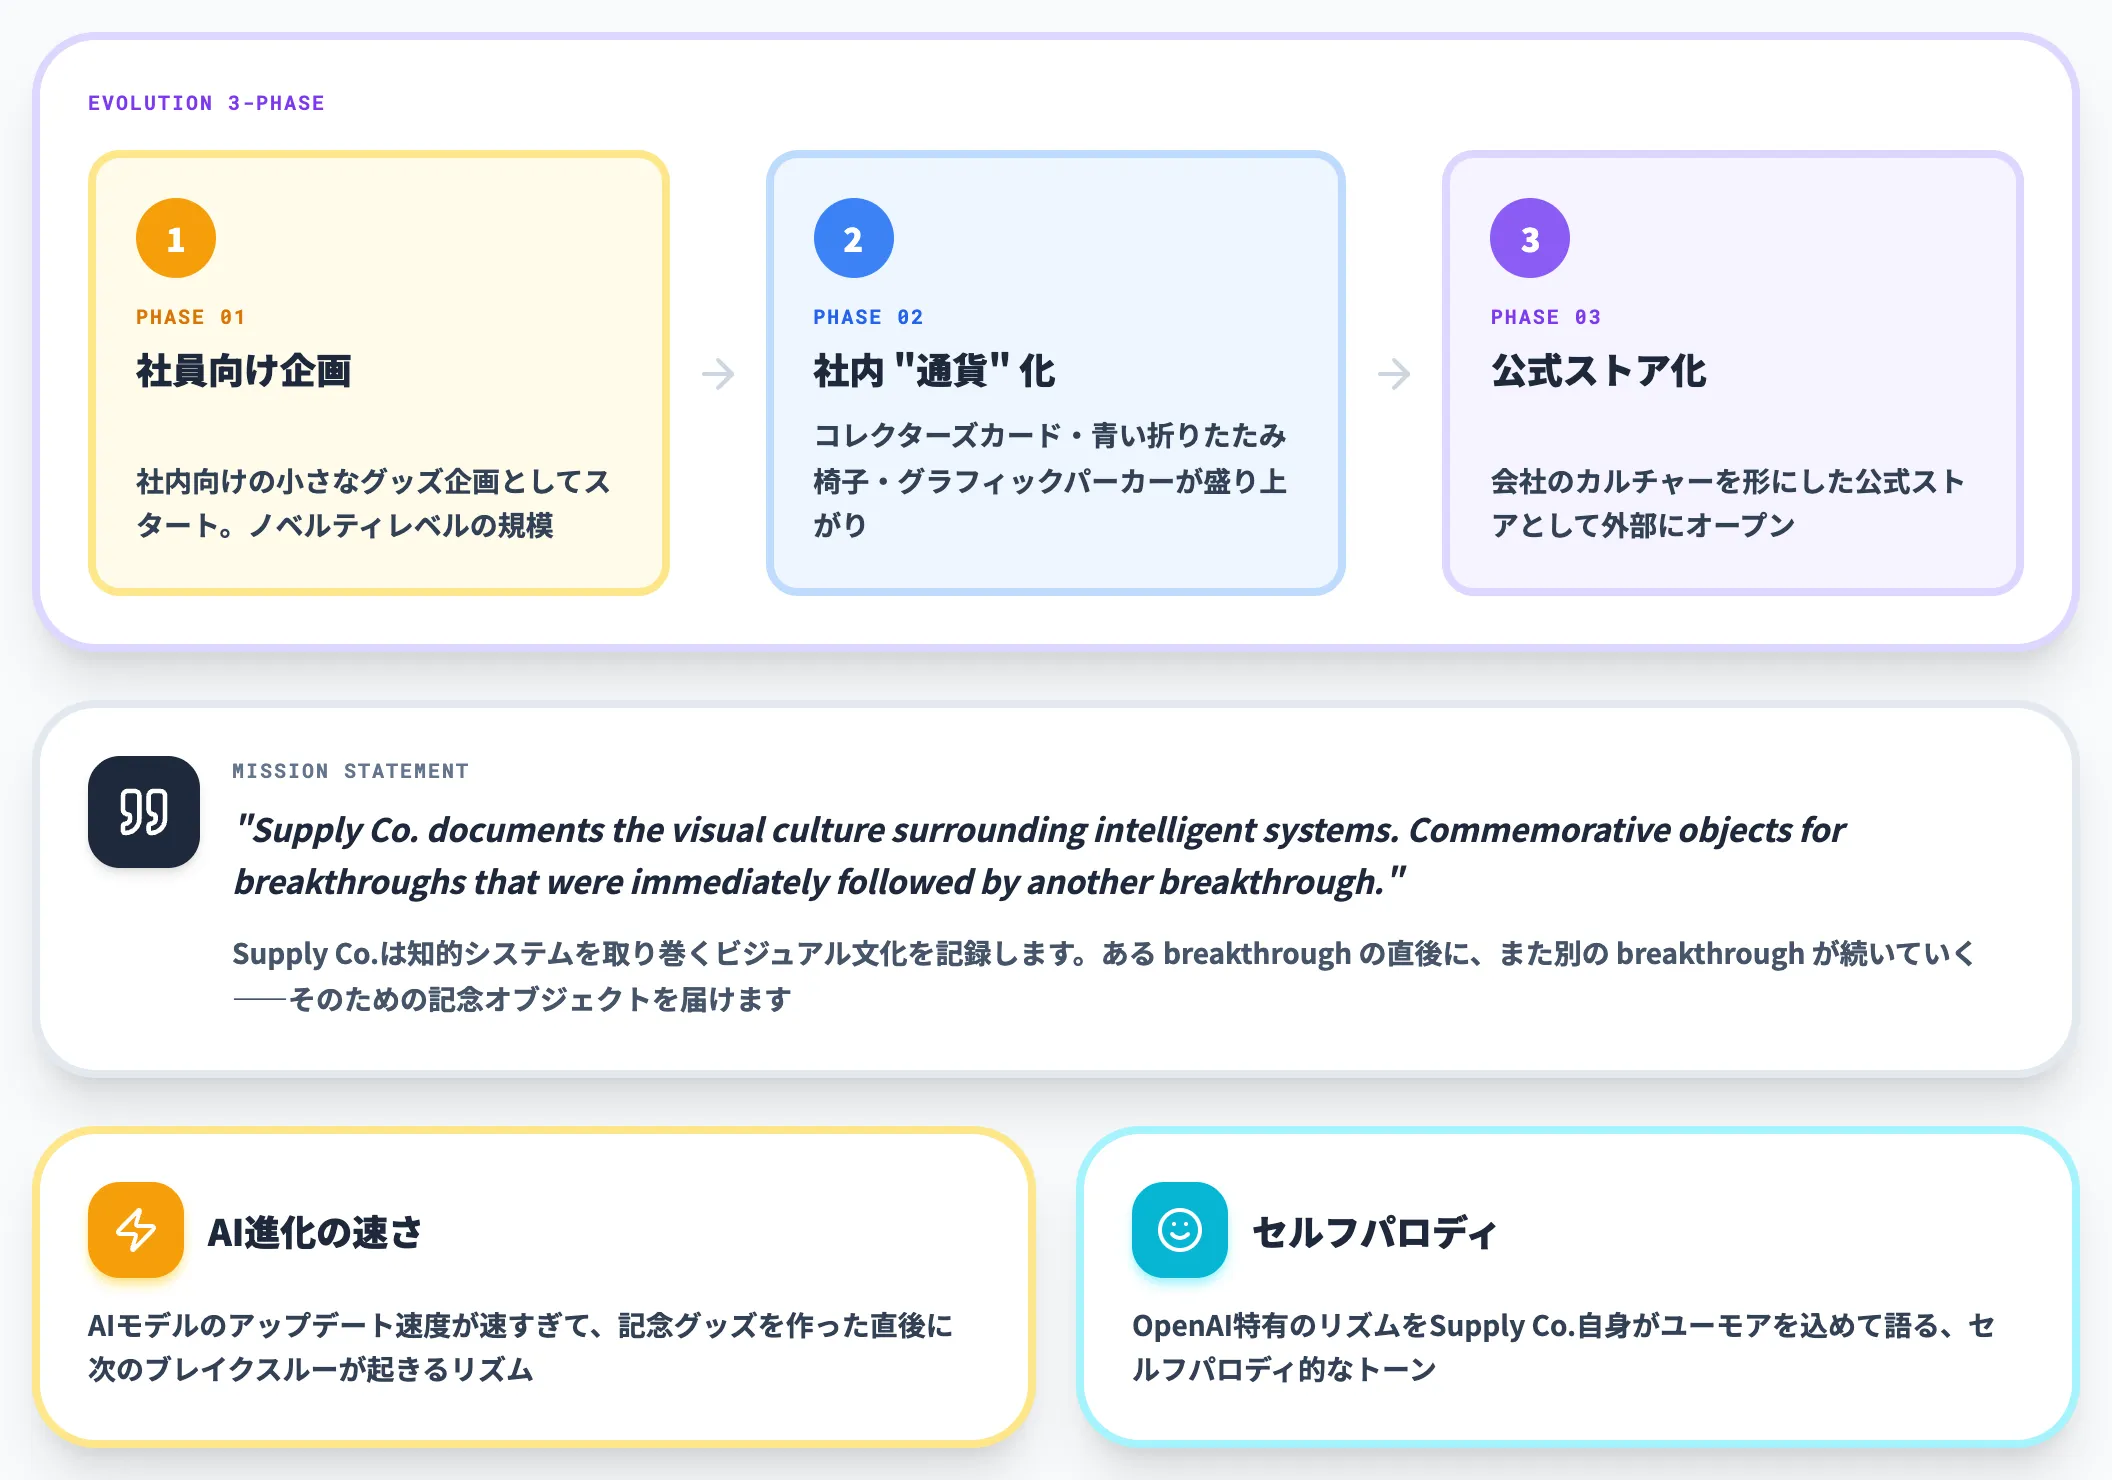Click the heading 社員向け企画
Viewport: 2112px width, 1480px height.
[x=244, y=371]
